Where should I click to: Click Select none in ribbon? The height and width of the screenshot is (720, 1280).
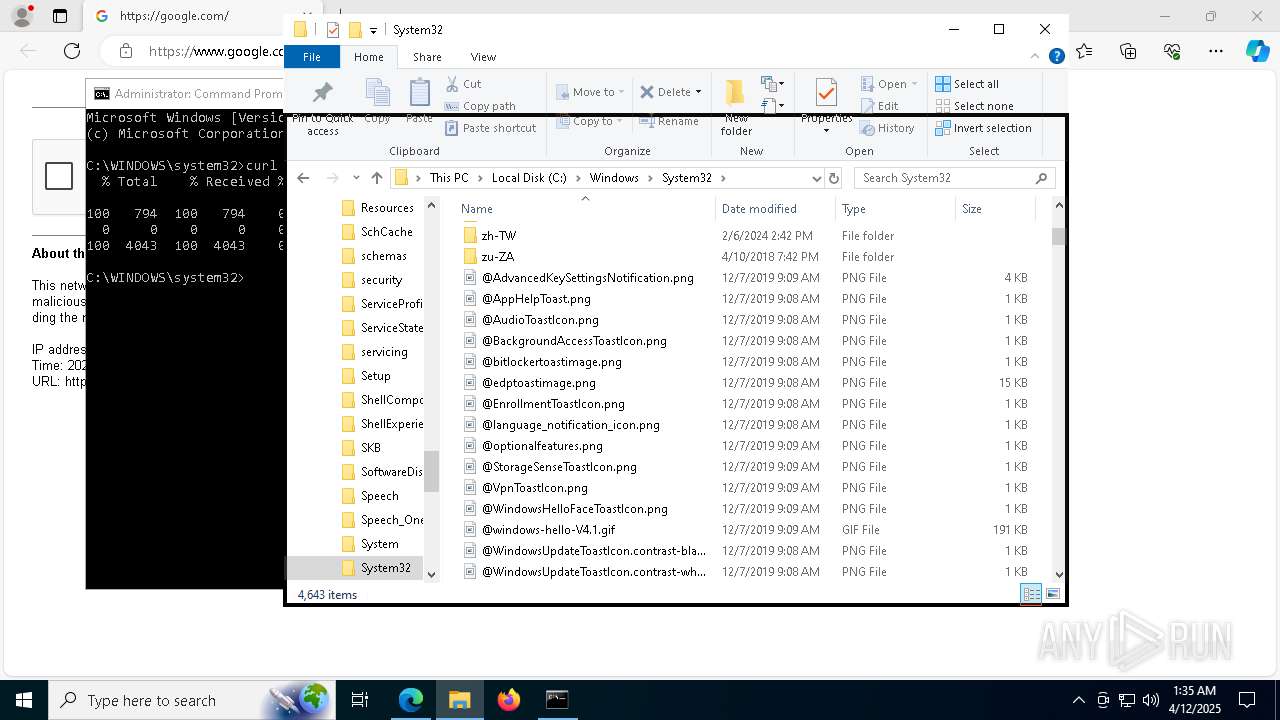975,106
